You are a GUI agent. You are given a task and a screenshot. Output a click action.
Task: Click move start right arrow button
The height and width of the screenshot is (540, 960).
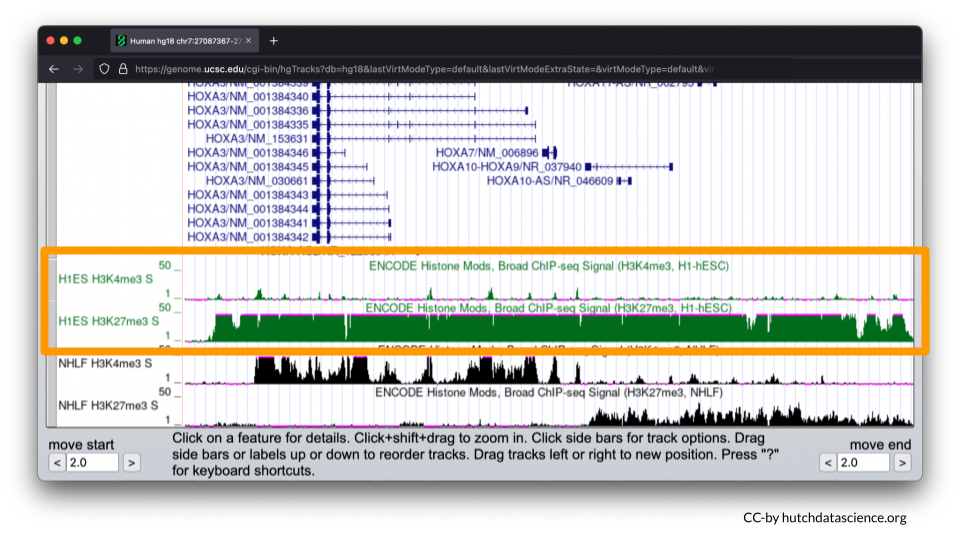132,463
